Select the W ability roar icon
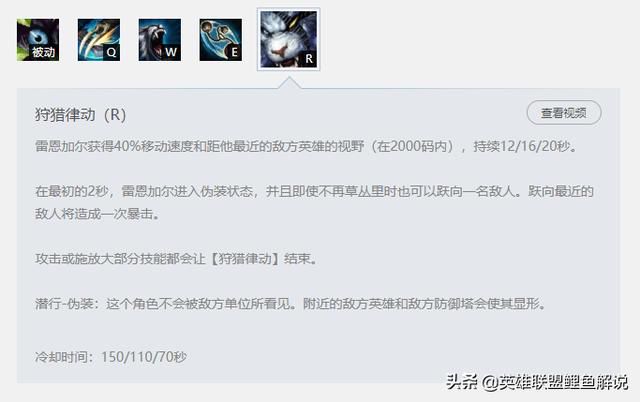The height and width of the screenshot is (402, 640). [160, 40]
